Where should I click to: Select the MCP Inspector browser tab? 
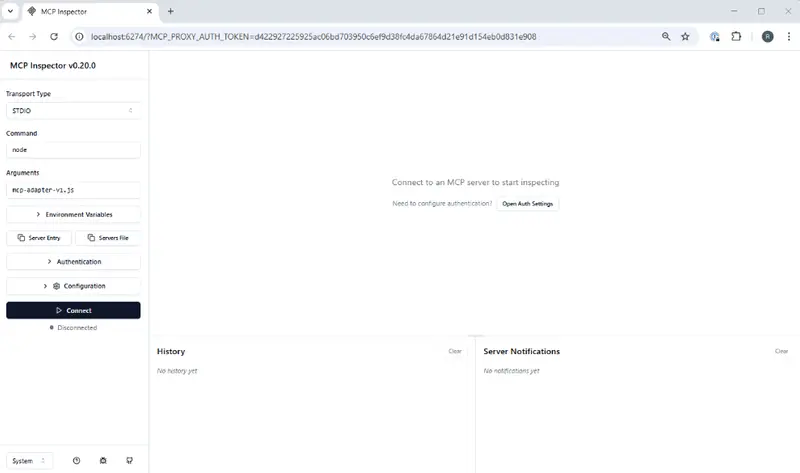click(89, 12)
